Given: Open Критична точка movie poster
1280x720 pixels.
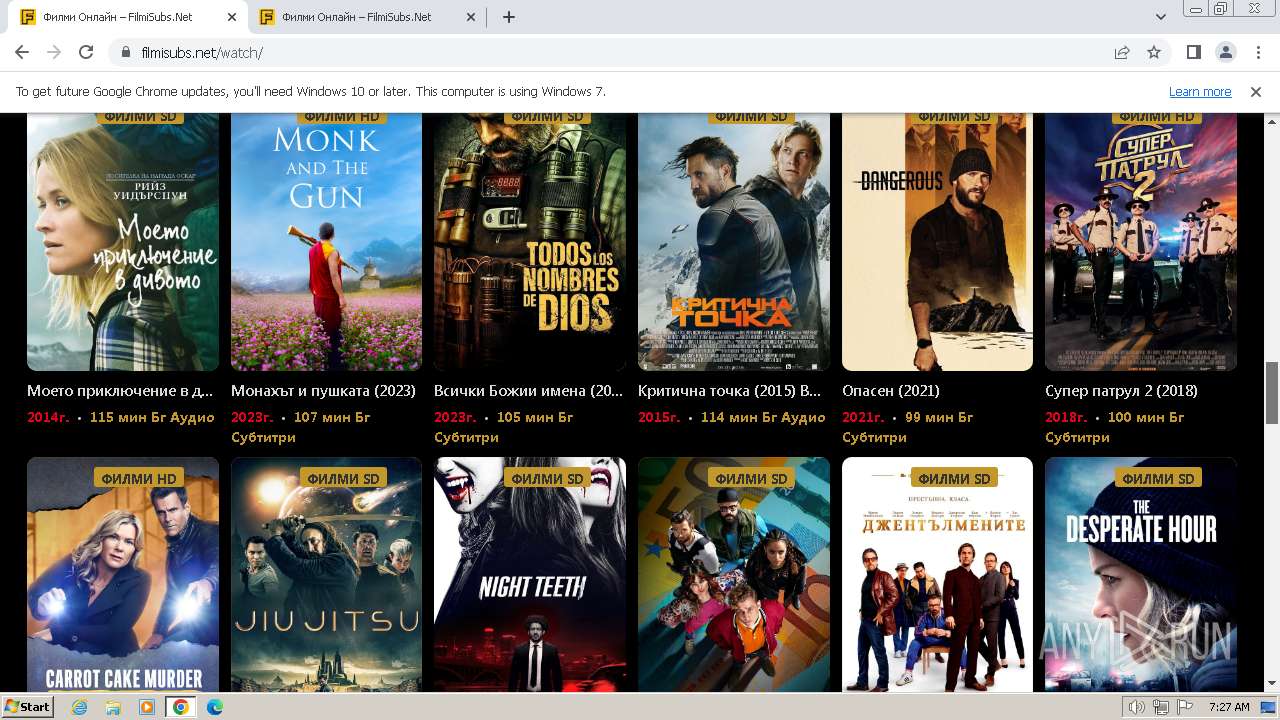Looking at the screenshot, I should [734, 241].
